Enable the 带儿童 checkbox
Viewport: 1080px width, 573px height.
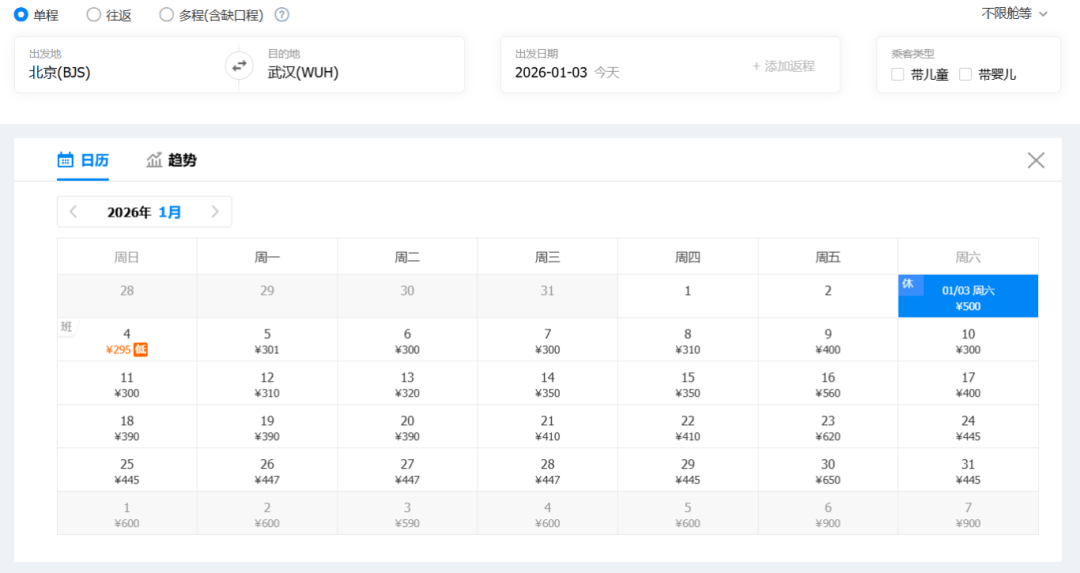click(x=897, y=74)
